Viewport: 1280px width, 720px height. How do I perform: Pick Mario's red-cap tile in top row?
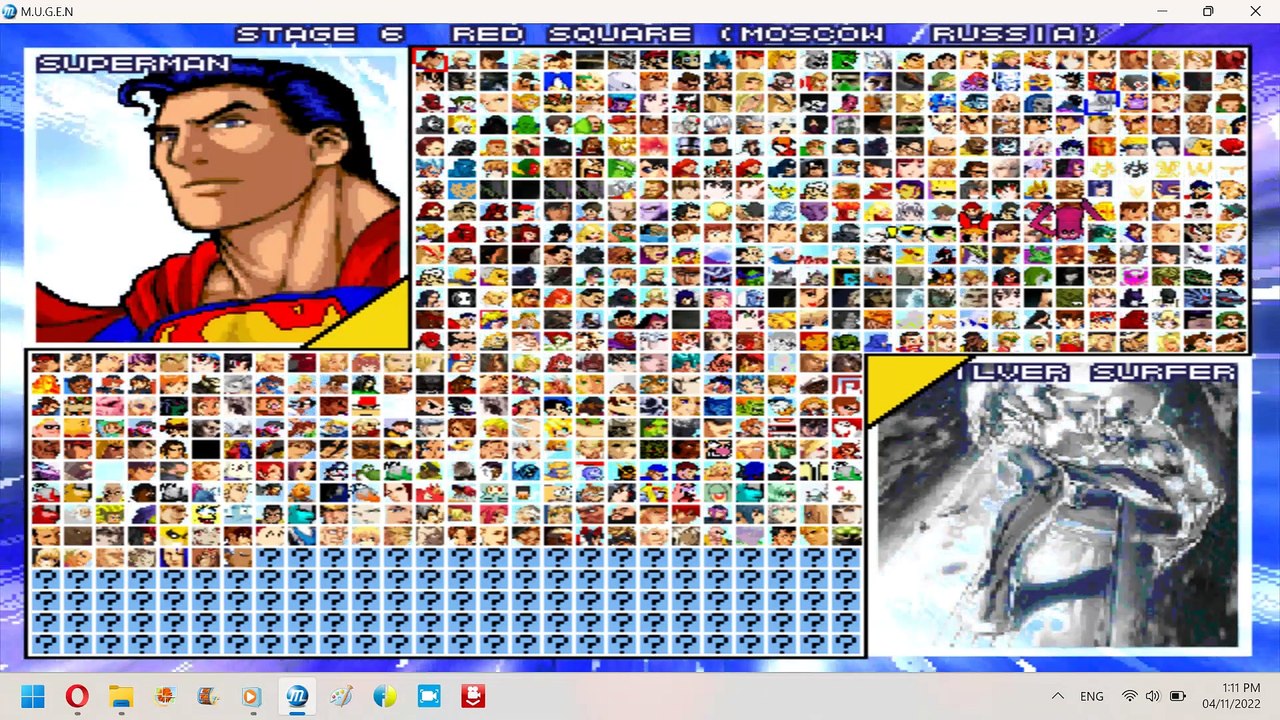click(655, 60)
